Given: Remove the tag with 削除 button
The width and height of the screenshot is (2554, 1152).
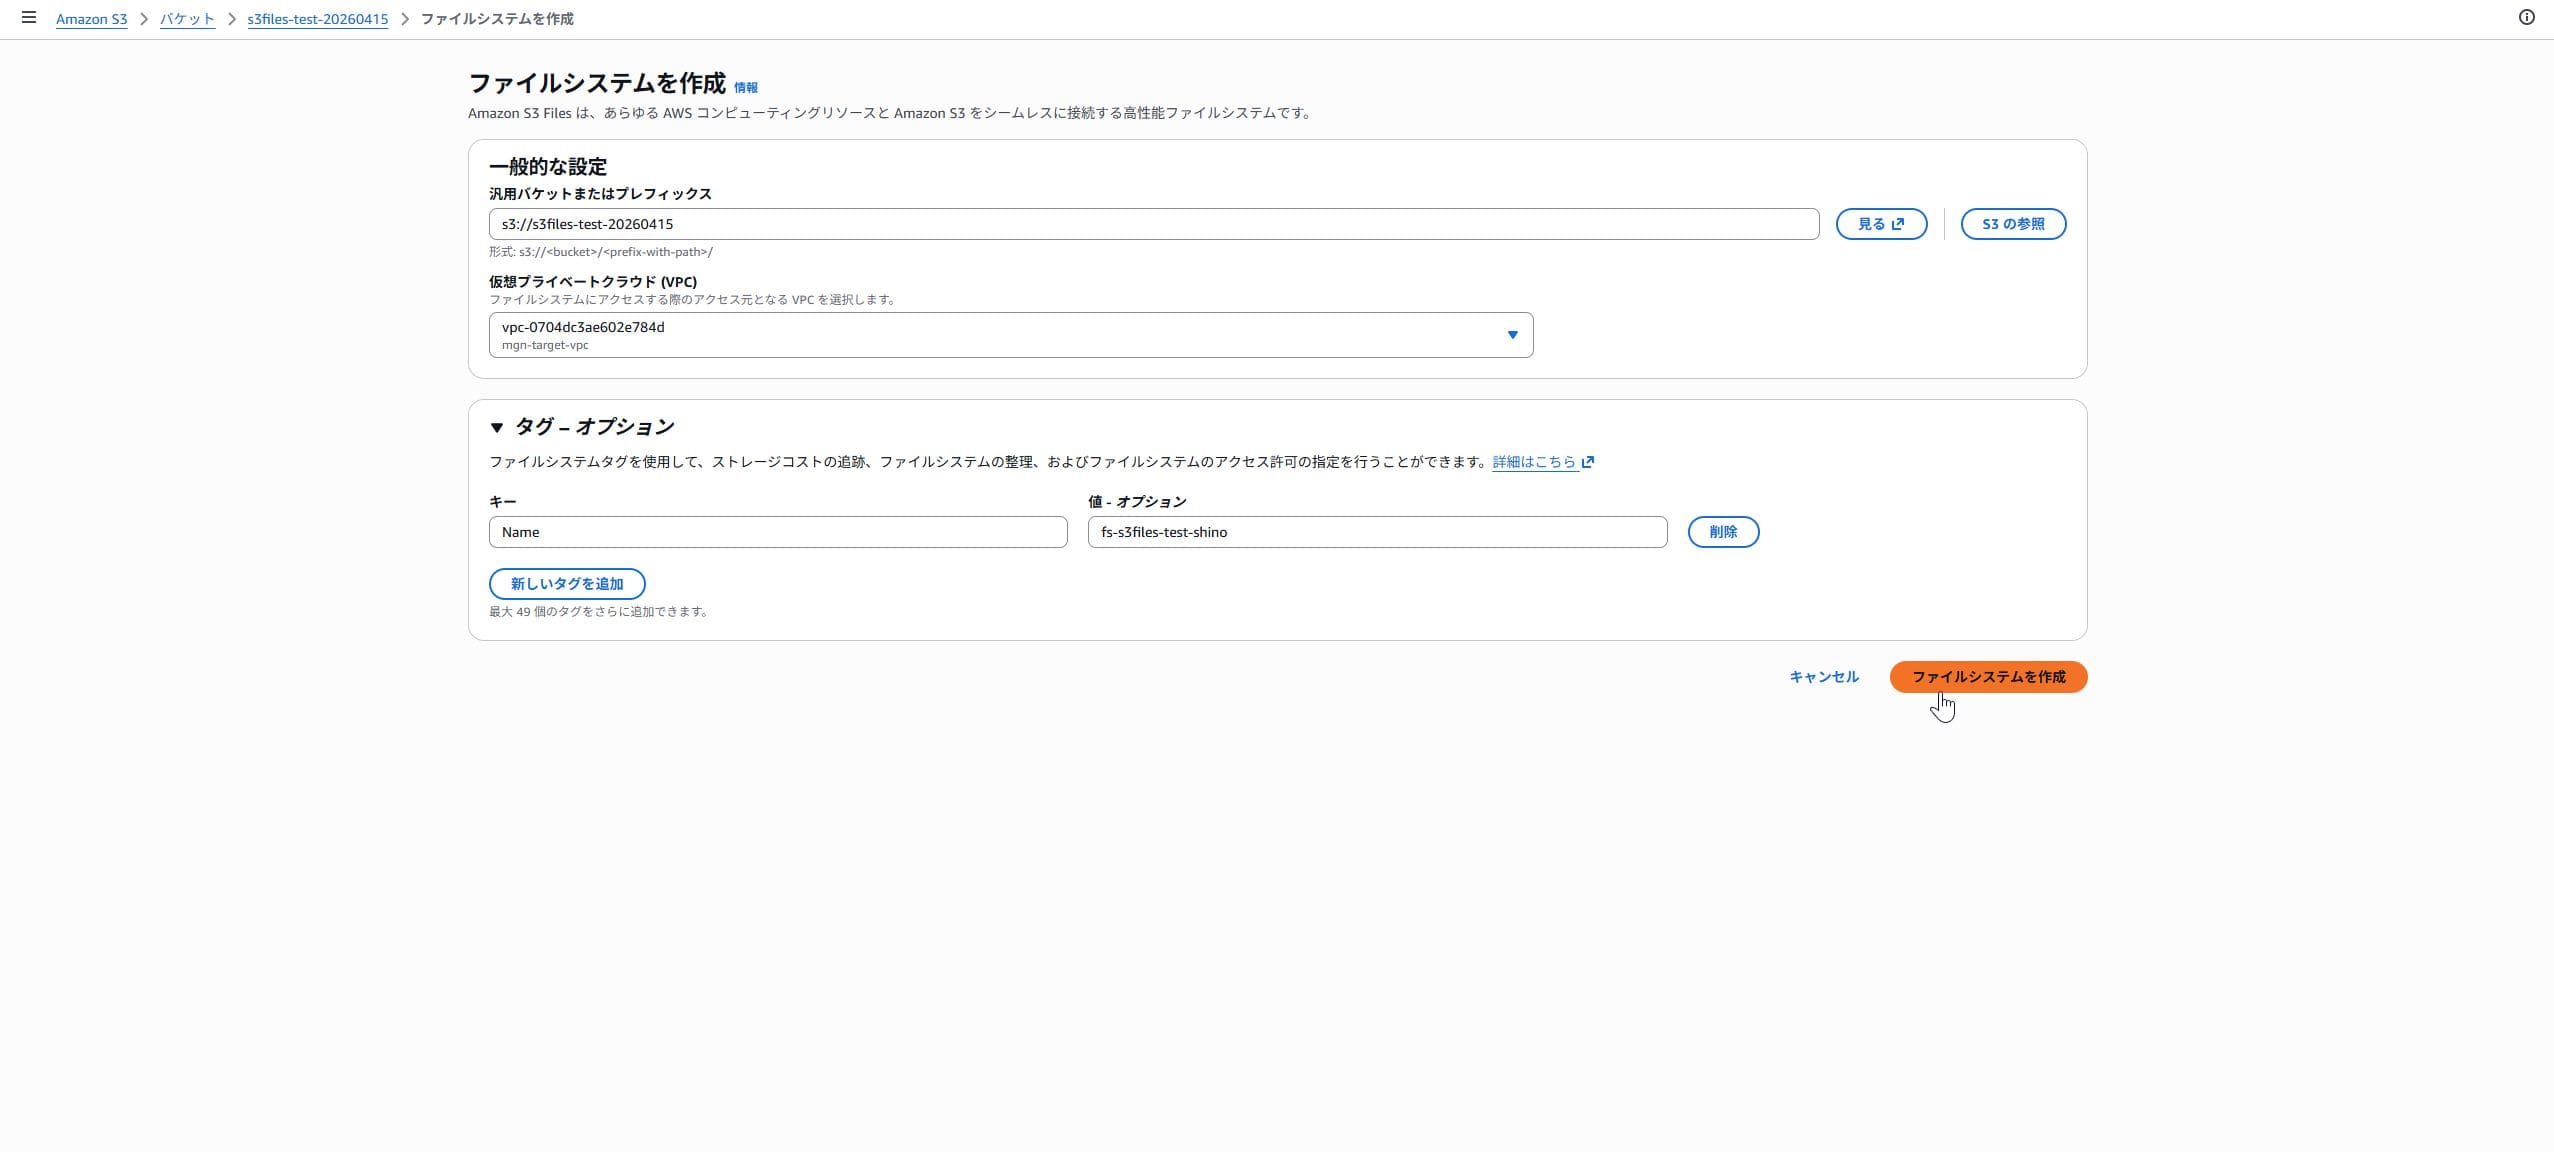Looking at the screenshot, I should click(x=1722, y=532).
